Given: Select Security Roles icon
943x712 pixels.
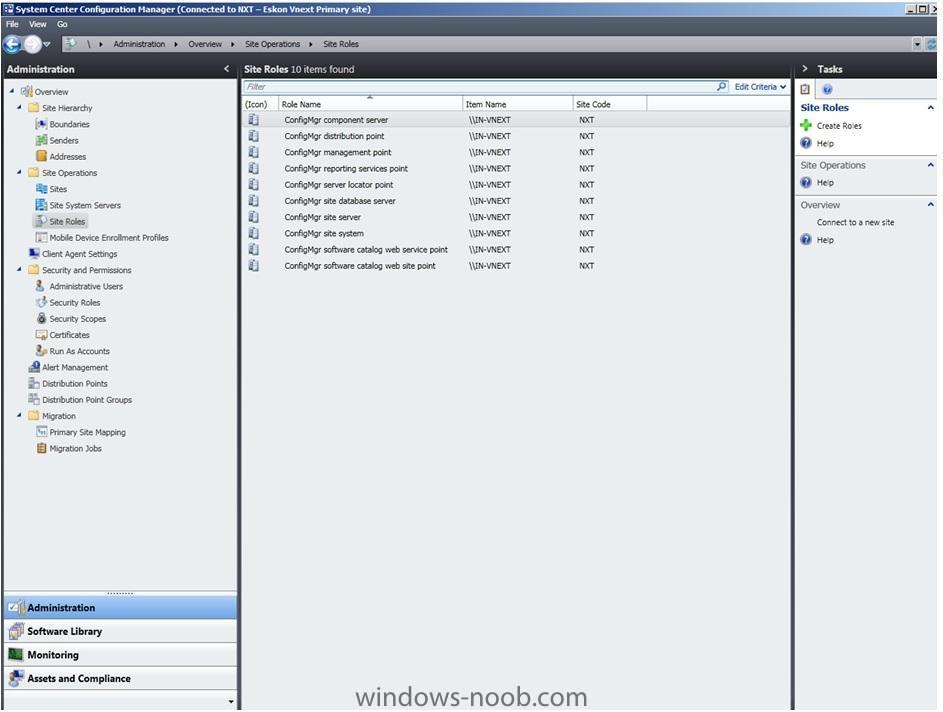Looking at the screenshot, I should (41, 302).
